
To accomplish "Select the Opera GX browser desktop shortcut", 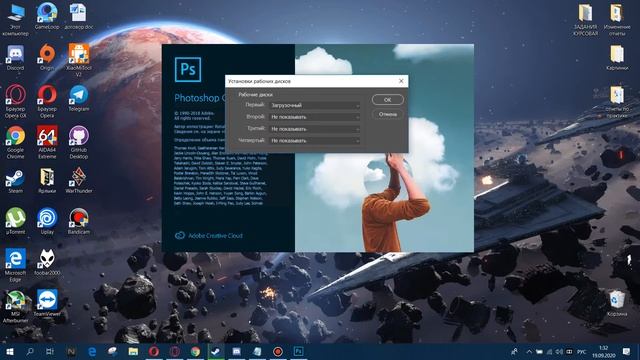I will click(x=16, y=101).
